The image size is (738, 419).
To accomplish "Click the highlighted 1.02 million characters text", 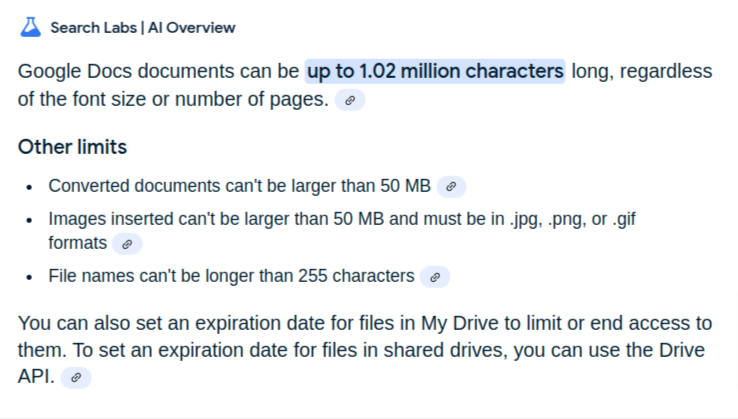I will coord(435,72).
